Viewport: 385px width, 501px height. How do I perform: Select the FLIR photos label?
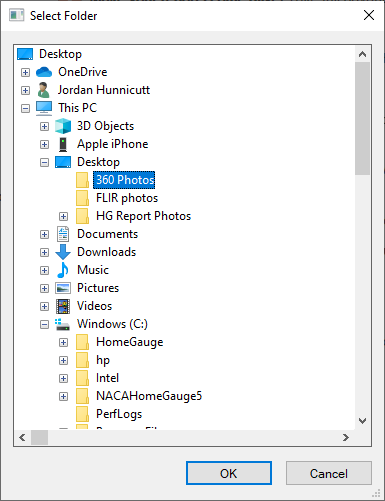tap(127, 198)
